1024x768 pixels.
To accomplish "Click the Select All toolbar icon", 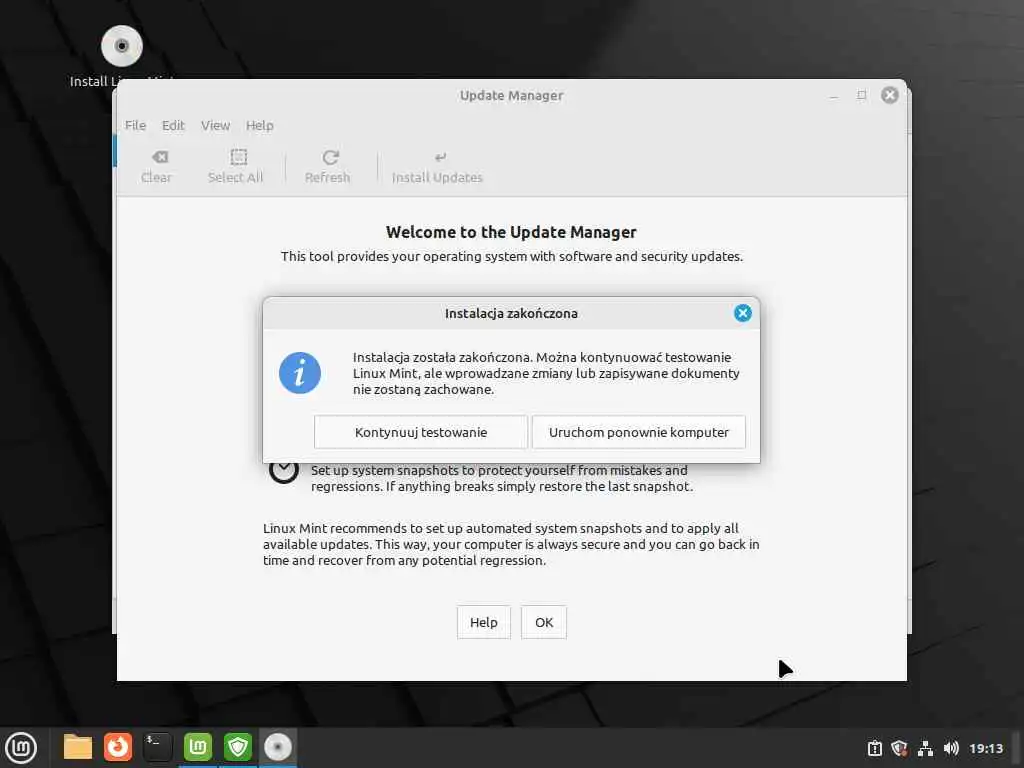I will point(235,167).
